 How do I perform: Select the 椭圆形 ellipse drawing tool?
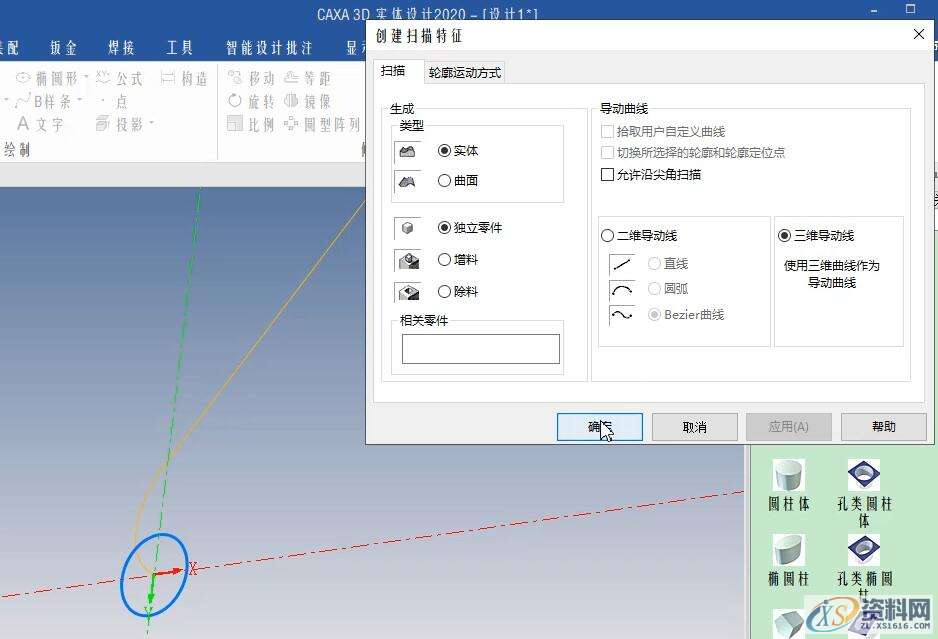coord(54,76)
